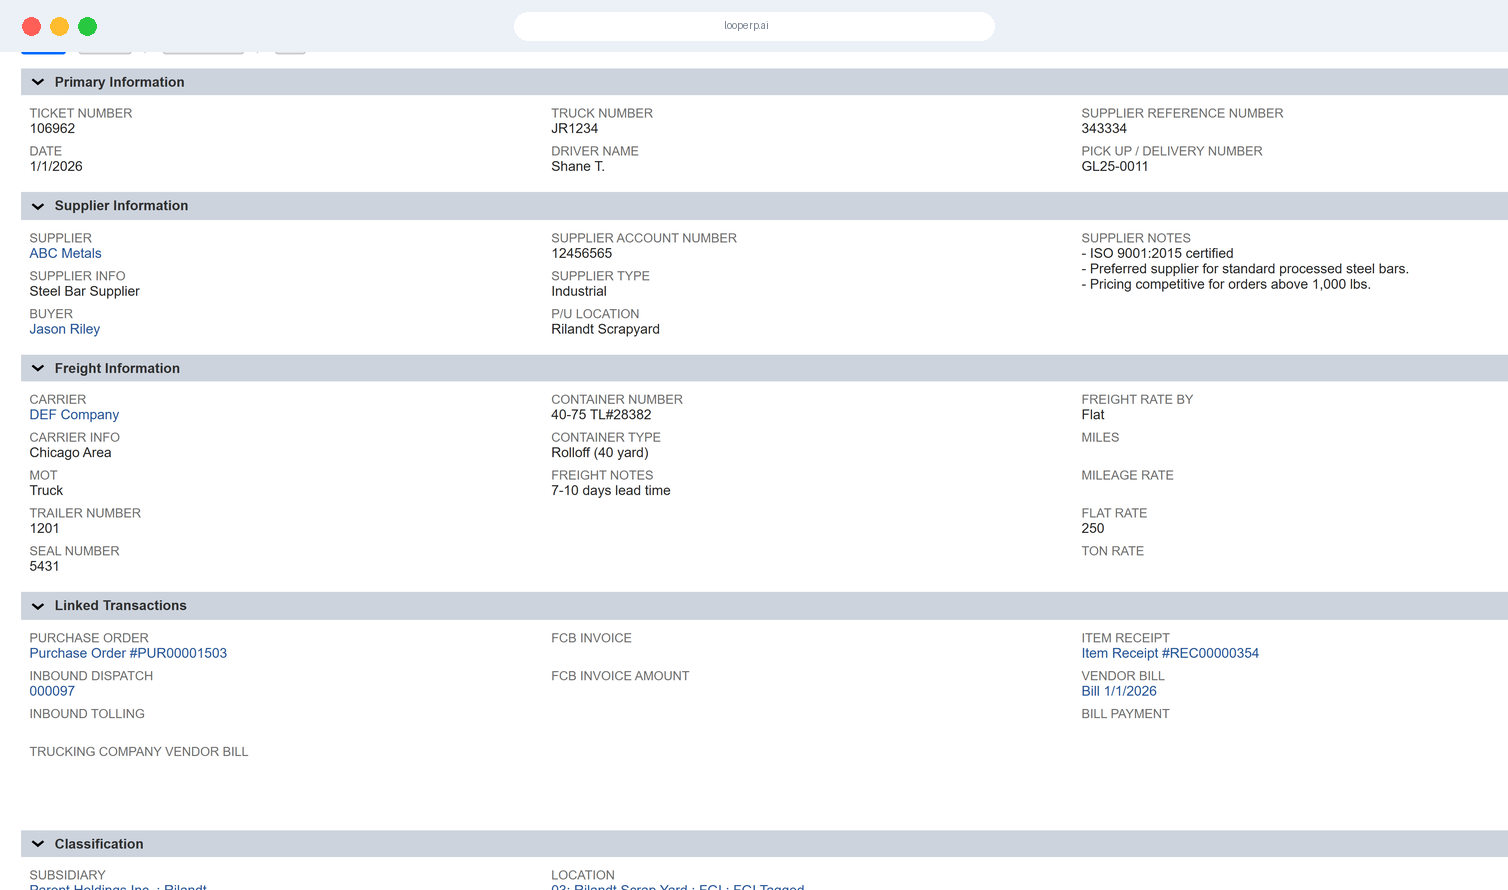Open vendor Bill 1/1/2026
Viewport: 1508px width, 890px height.
(1119, 691)
